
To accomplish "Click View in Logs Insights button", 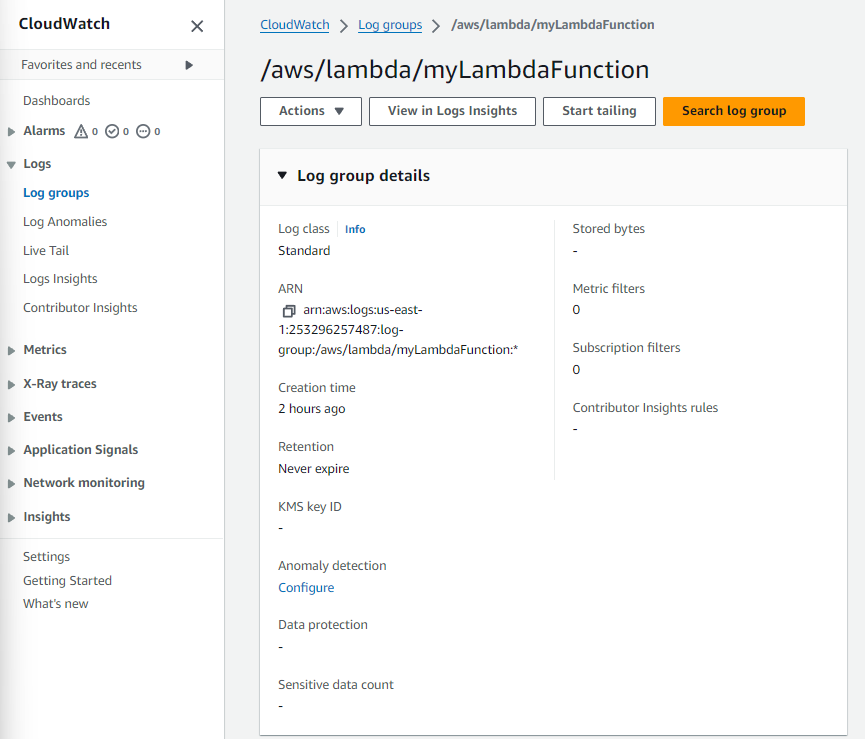I will point(452,111).
